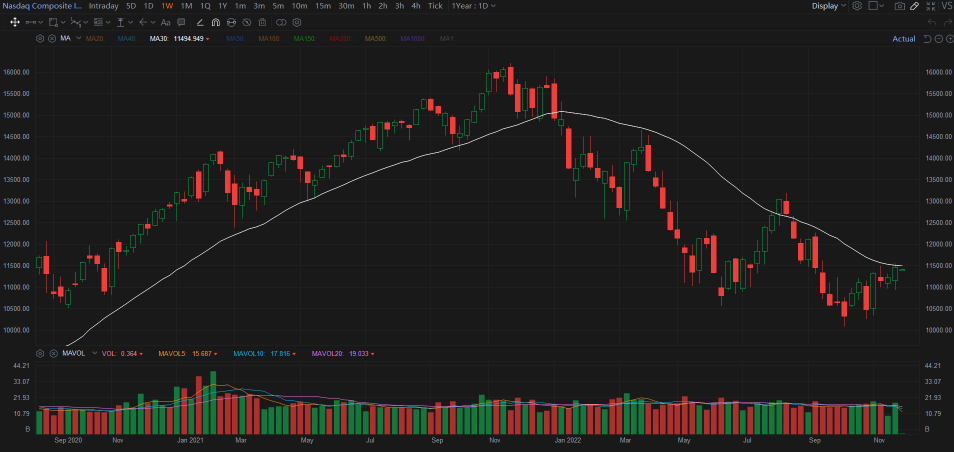The height and width of the screenshot is (452, 954).
Task: Open MA indicator settings gear
Action: (40, 38)
